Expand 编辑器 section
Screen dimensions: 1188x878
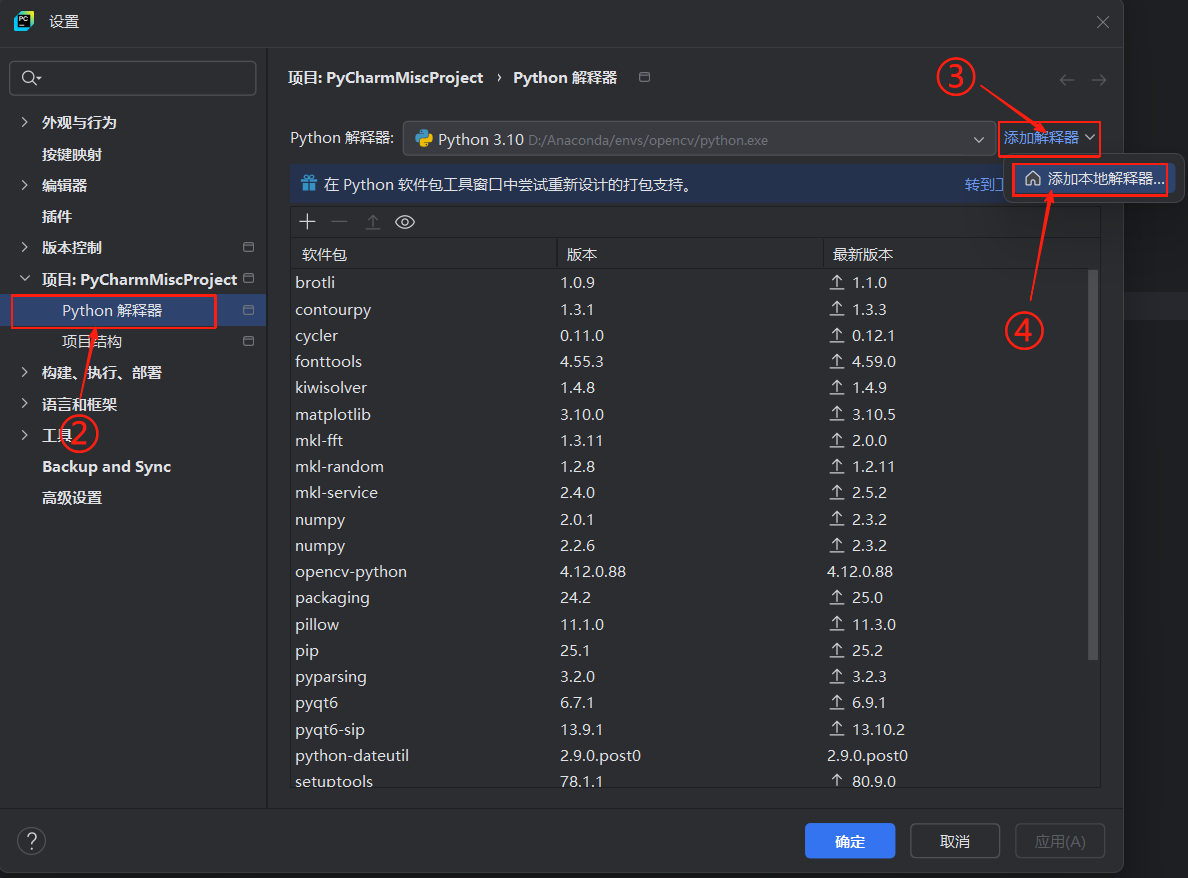(x=24, y=185)
